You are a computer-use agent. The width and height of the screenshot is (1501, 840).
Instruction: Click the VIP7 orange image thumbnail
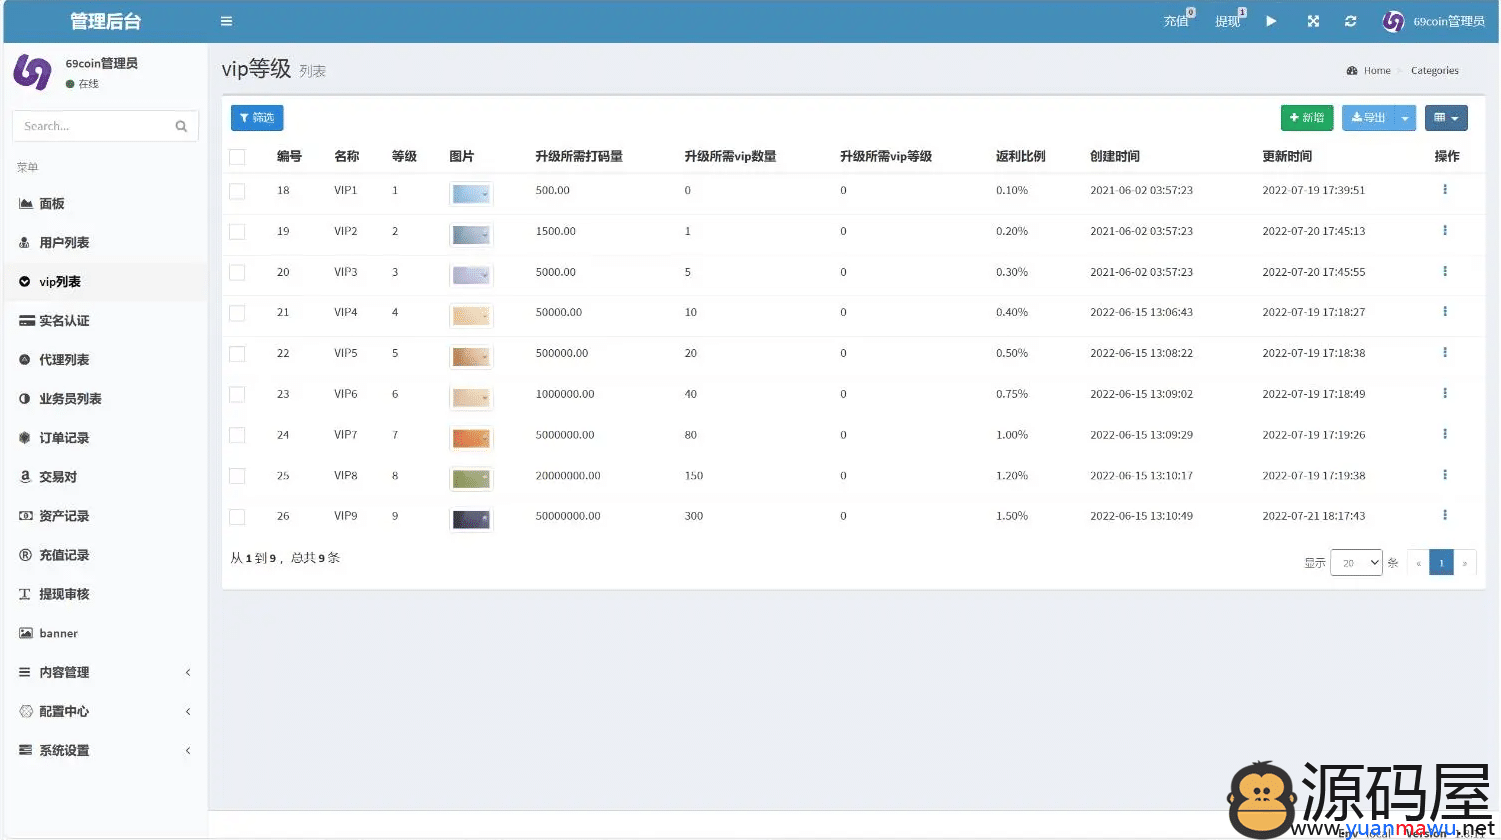point(471,438)
